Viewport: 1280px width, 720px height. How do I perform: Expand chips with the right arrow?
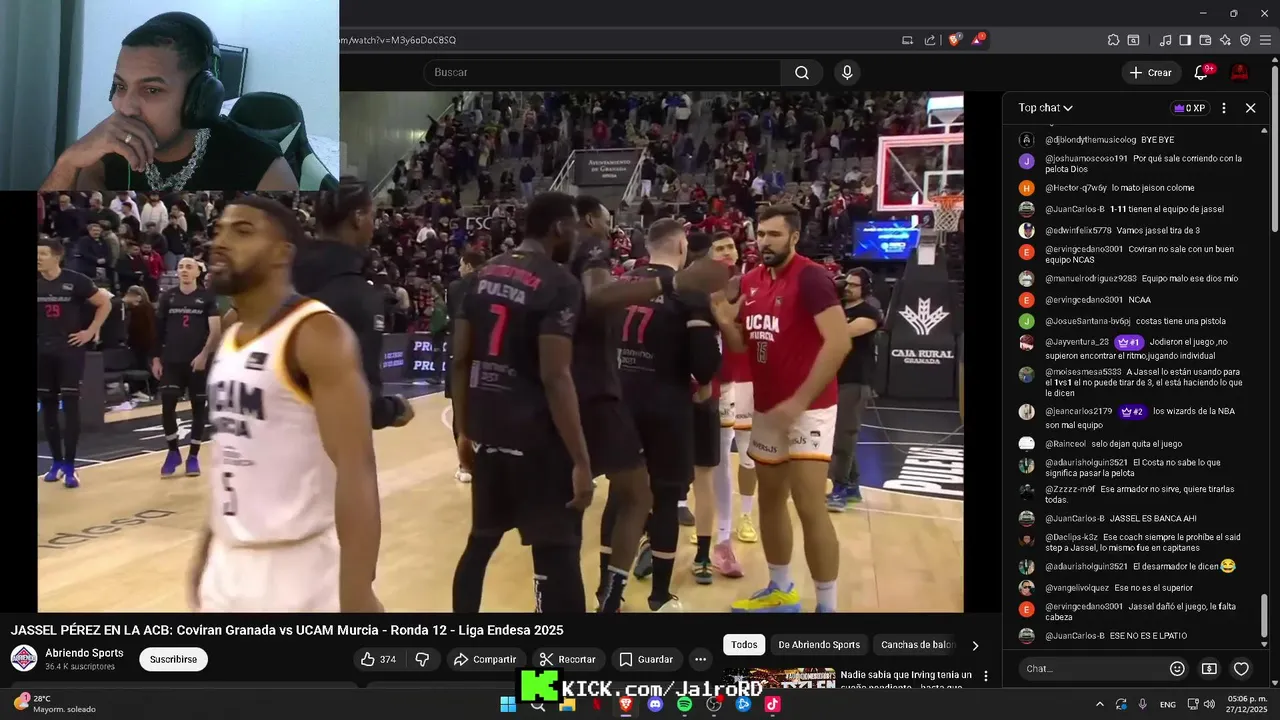click(x=975, y=645)
